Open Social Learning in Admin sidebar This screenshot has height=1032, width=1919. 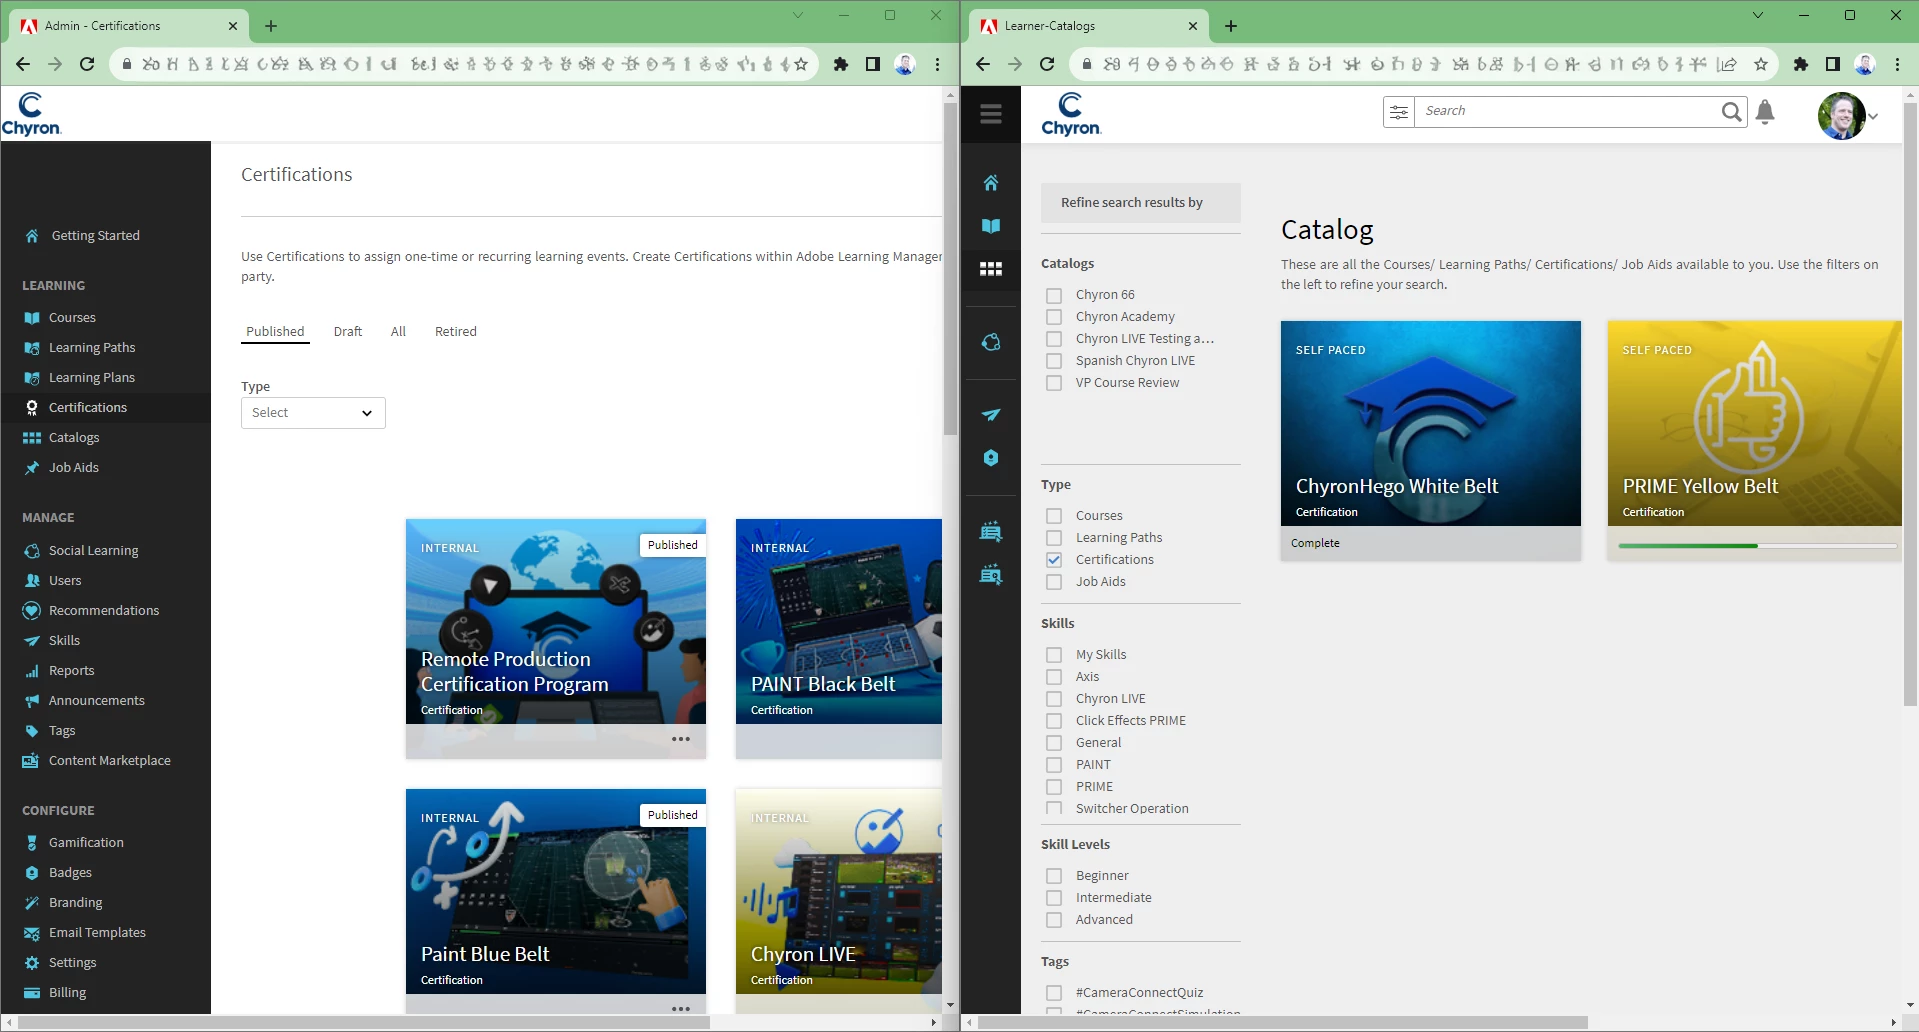[x=93, y=551]
